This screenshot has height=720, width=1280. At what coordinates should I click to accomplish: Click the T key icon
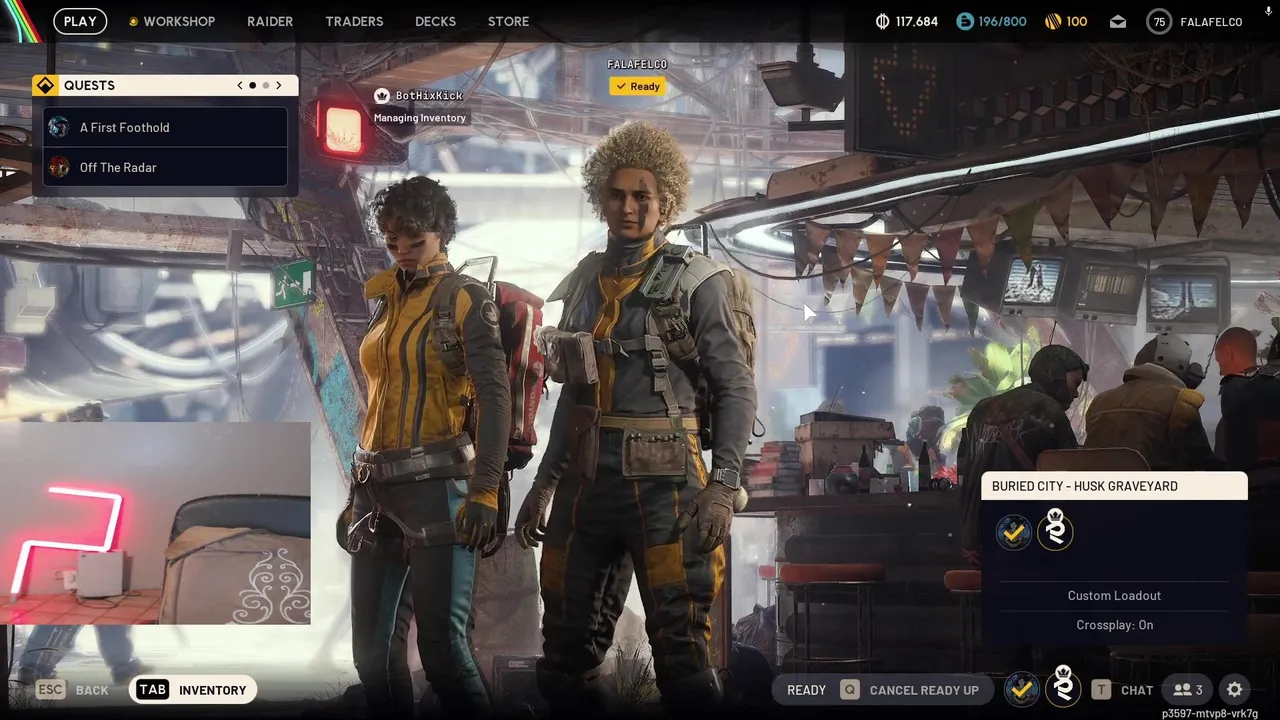1101,690
